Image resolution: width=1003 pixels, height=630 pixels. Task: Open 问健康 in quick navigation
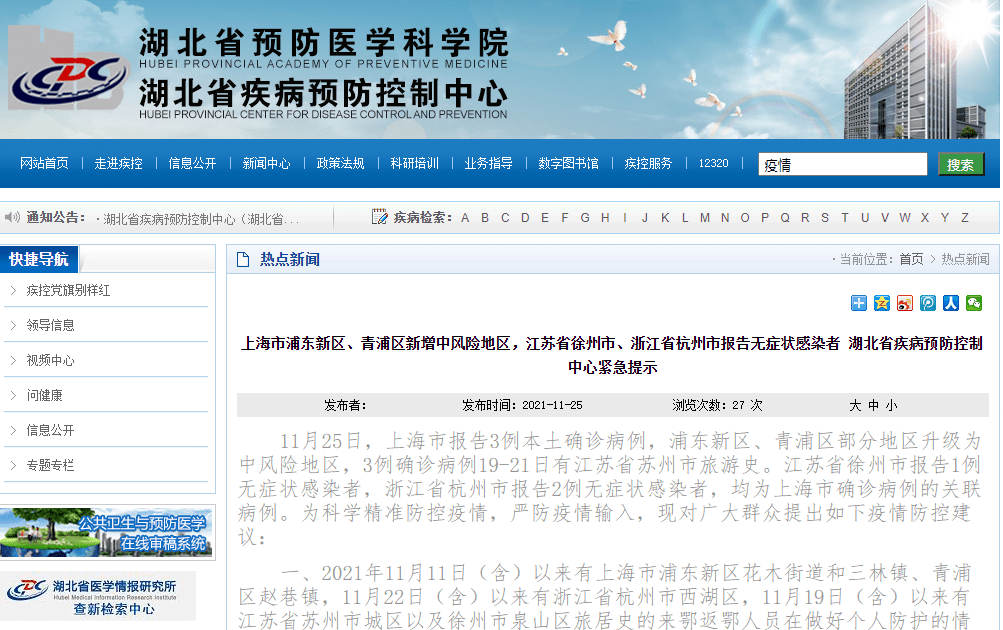(45, 395)
